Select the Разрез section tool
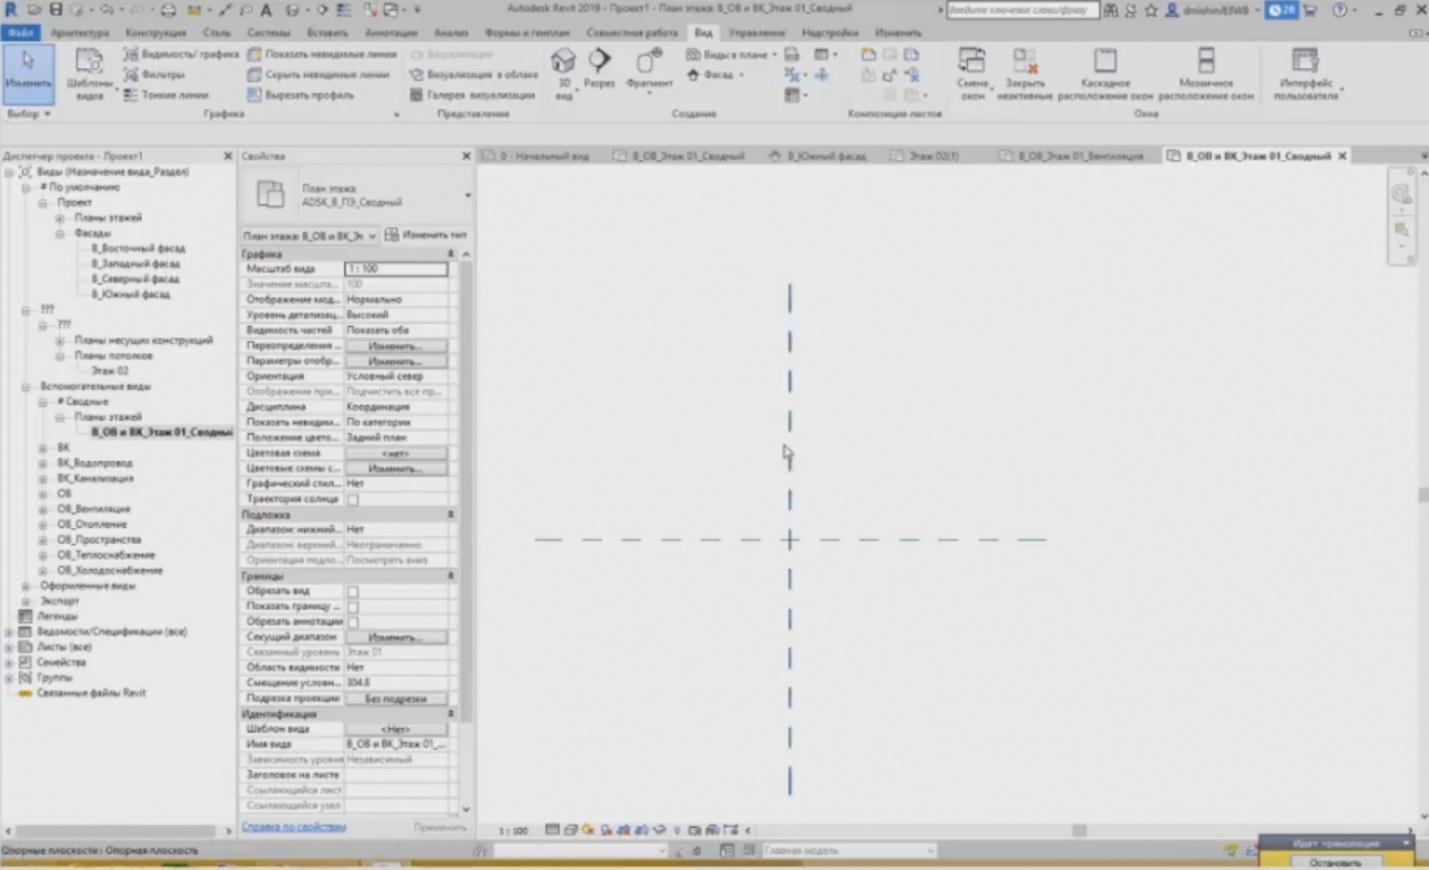The image size is (1429, 870). coord(599,69)
